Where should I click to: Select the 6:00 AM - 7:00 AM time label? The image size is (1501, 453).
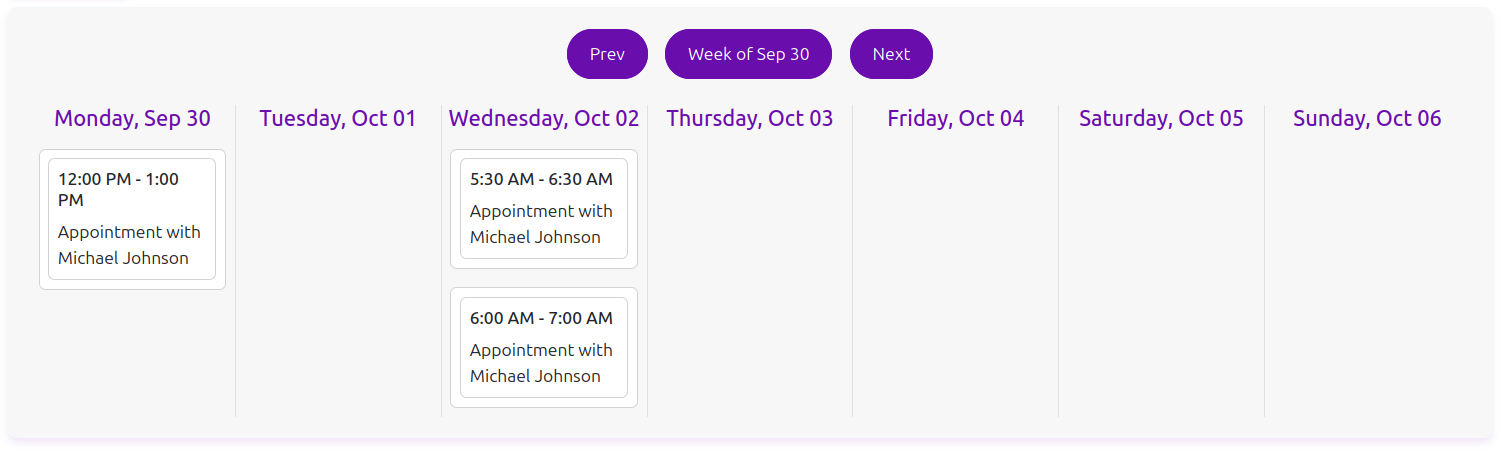(541, 318)
